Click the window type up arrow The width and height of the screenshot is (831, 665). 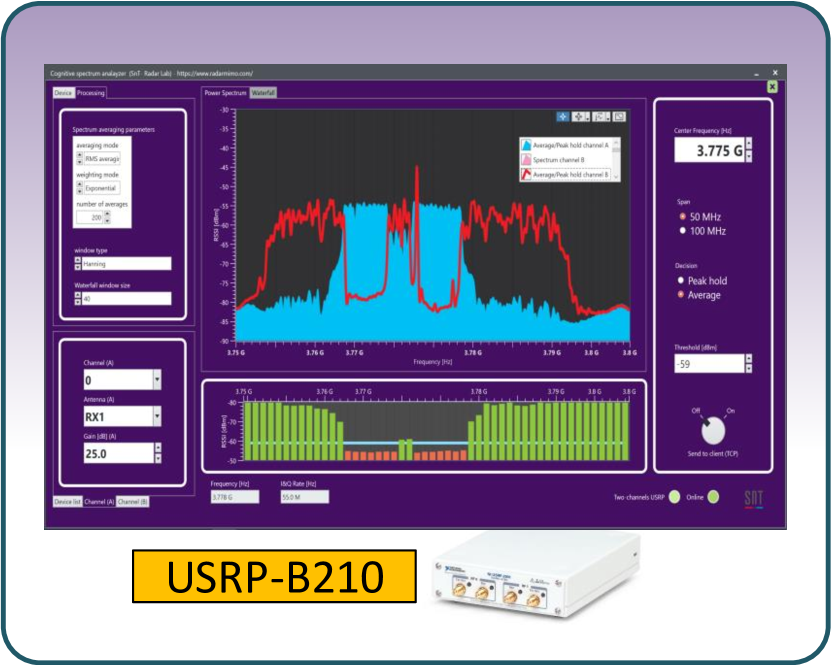click(78, 260)
